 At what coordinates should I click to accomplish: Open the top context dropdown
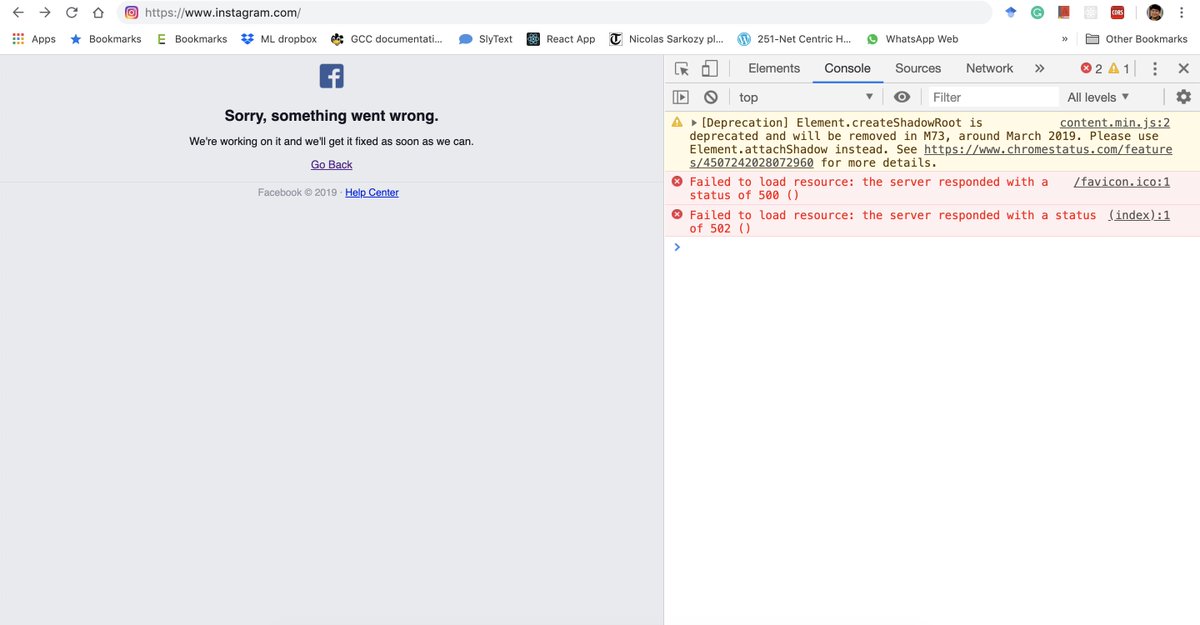point(806,97)
